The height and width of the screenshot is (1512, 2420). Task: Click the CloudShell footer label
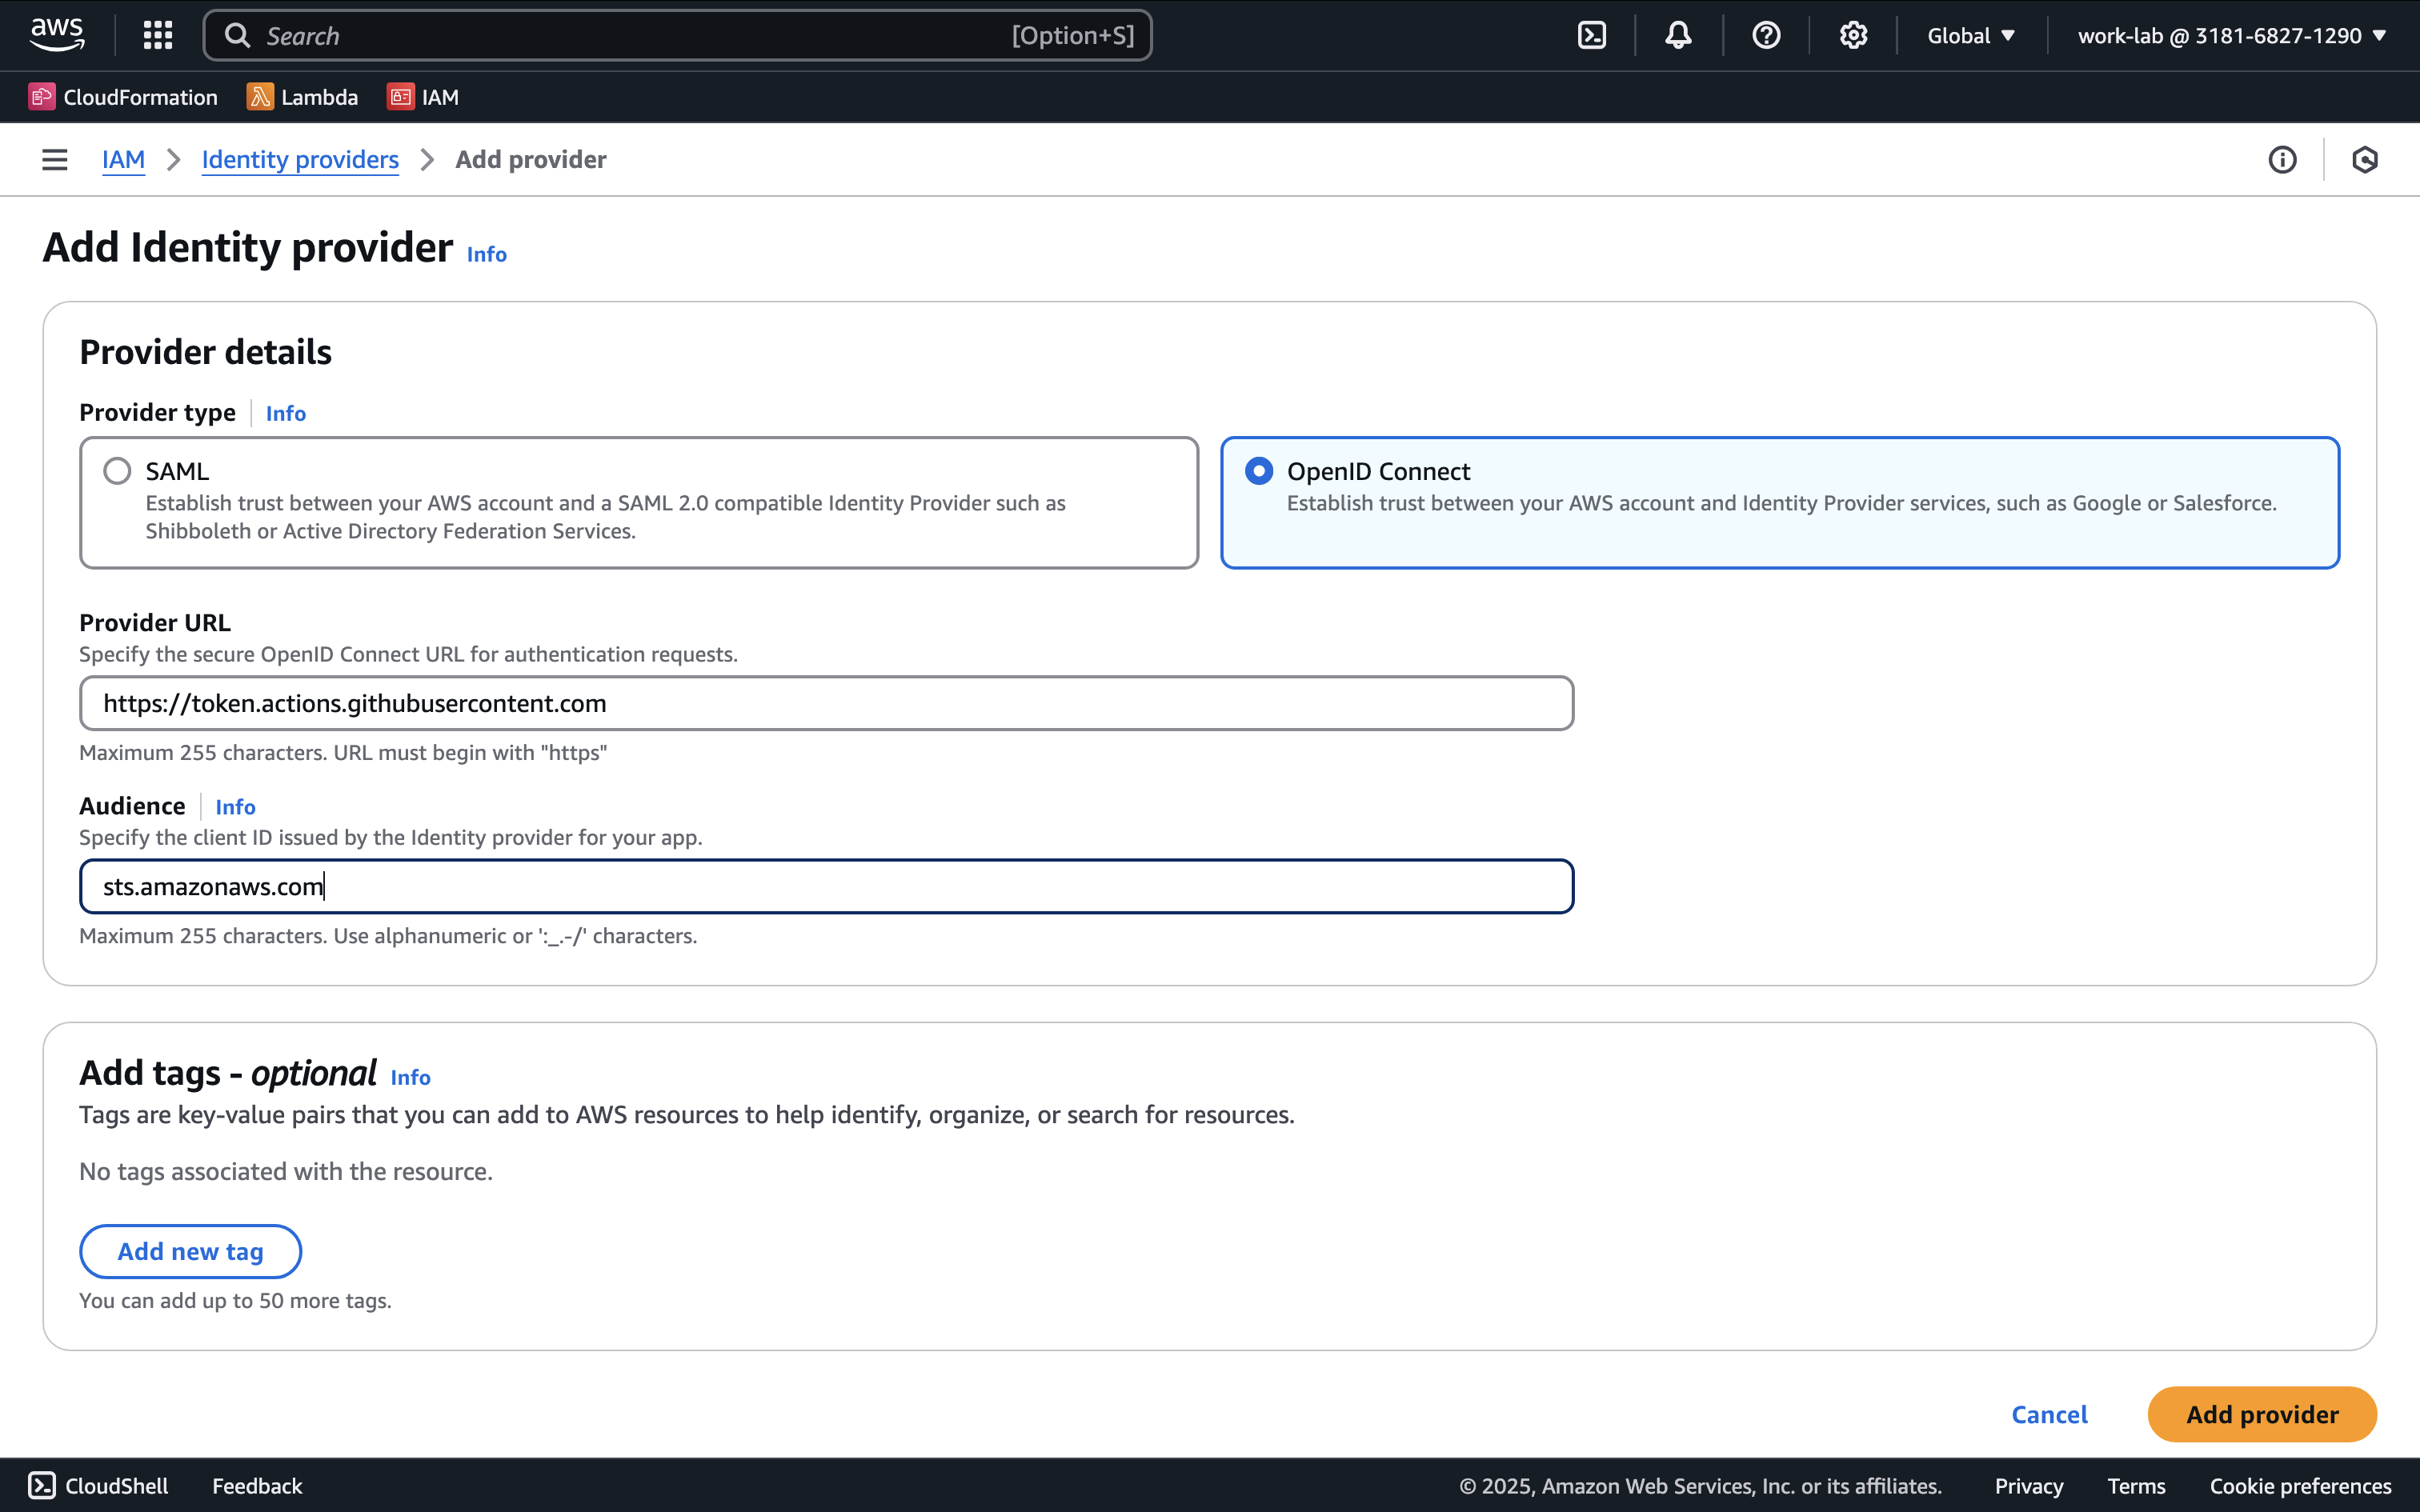(x=116, y=1485)
